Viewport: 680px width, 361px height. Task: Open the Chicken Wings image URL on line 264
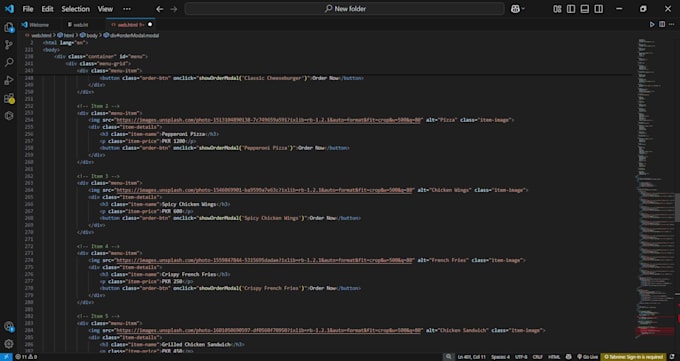pyautogui.click(x=264, y=190)
